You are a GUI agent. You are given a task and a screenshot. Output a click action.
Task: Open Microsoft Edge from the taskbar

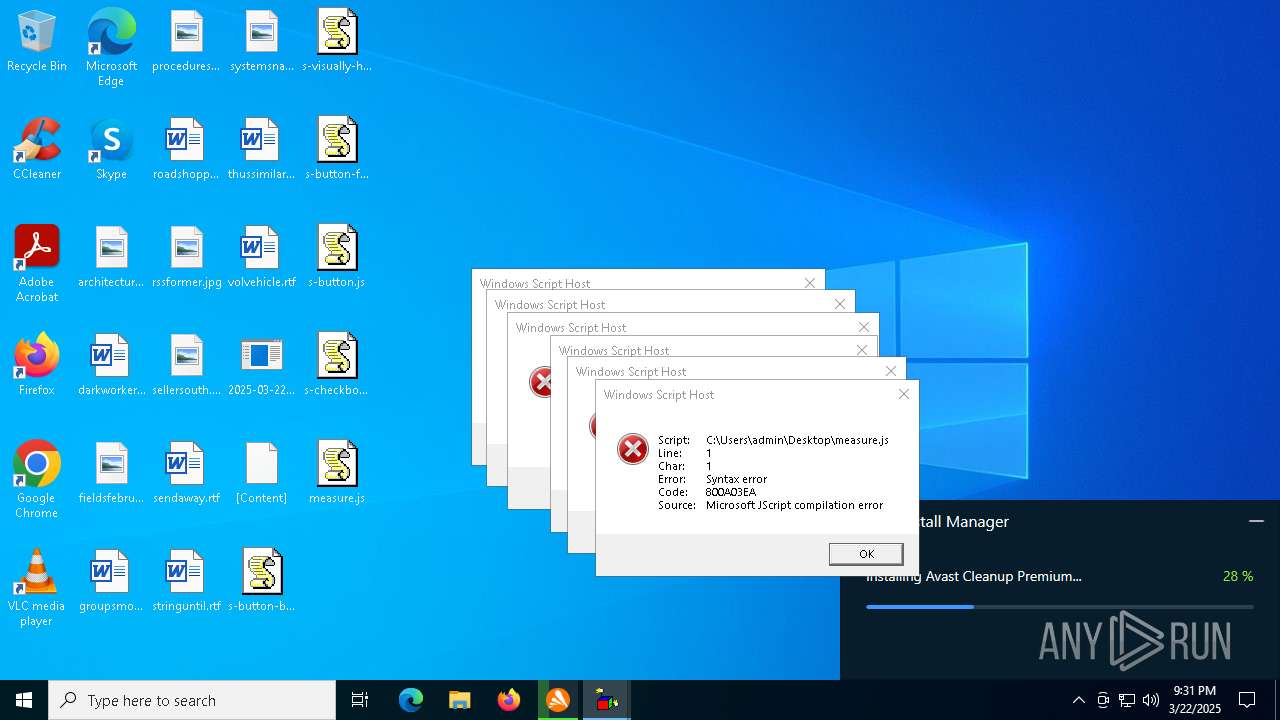pos(411,700)
